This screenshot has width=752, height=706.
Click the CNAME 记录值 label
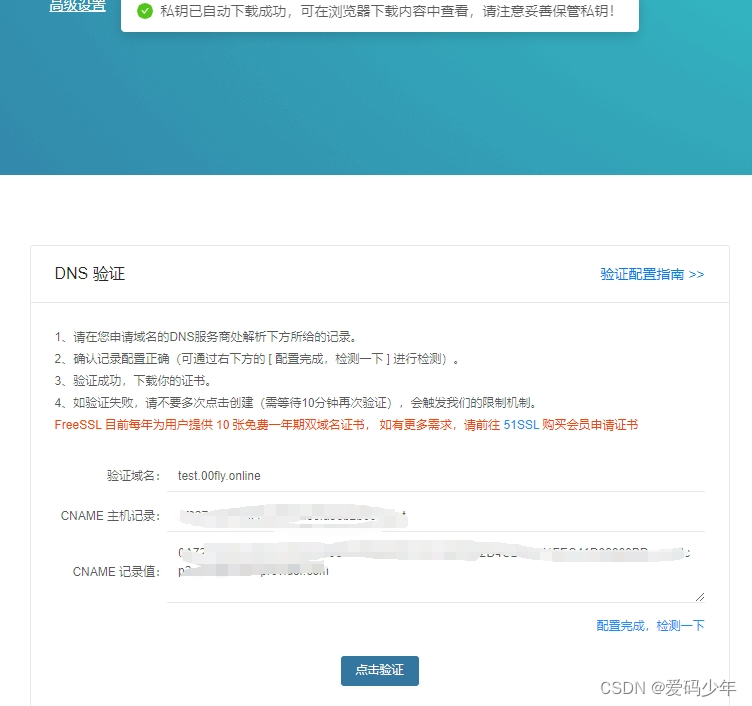116,572
